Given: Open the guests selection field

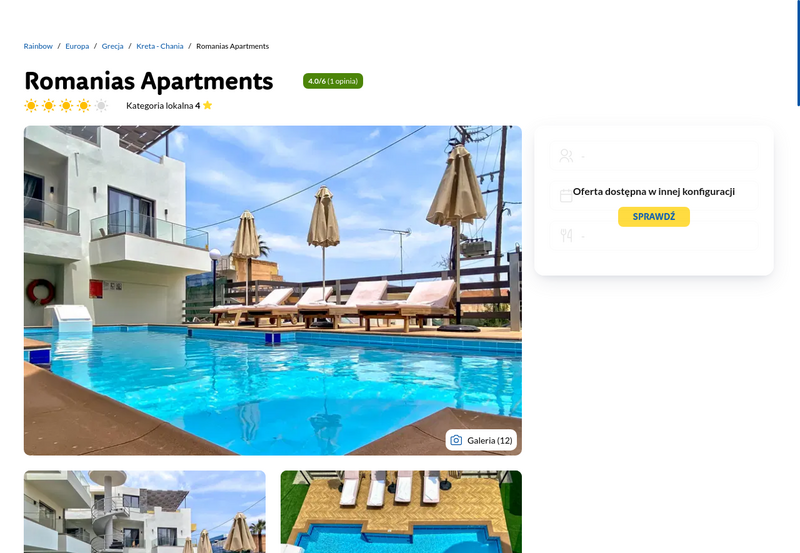Looking at the screenshot, I should pyautogui.click(x=654, y=156).
